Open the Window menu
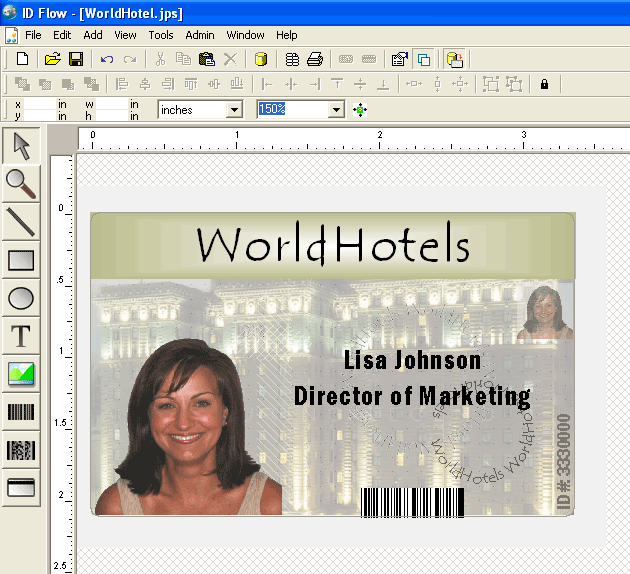The width and height of the screenshot is (630, 574). pos(245,35)
